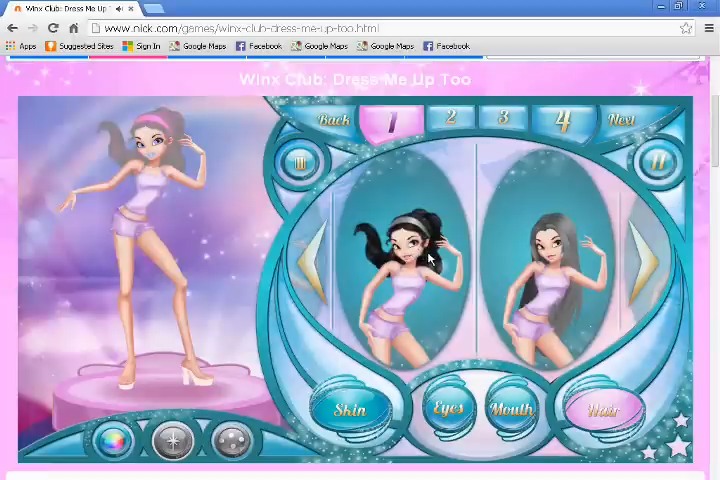The image size is (720, 480).
Task: Switch to step 1 tab
Action: click(392, 122)
